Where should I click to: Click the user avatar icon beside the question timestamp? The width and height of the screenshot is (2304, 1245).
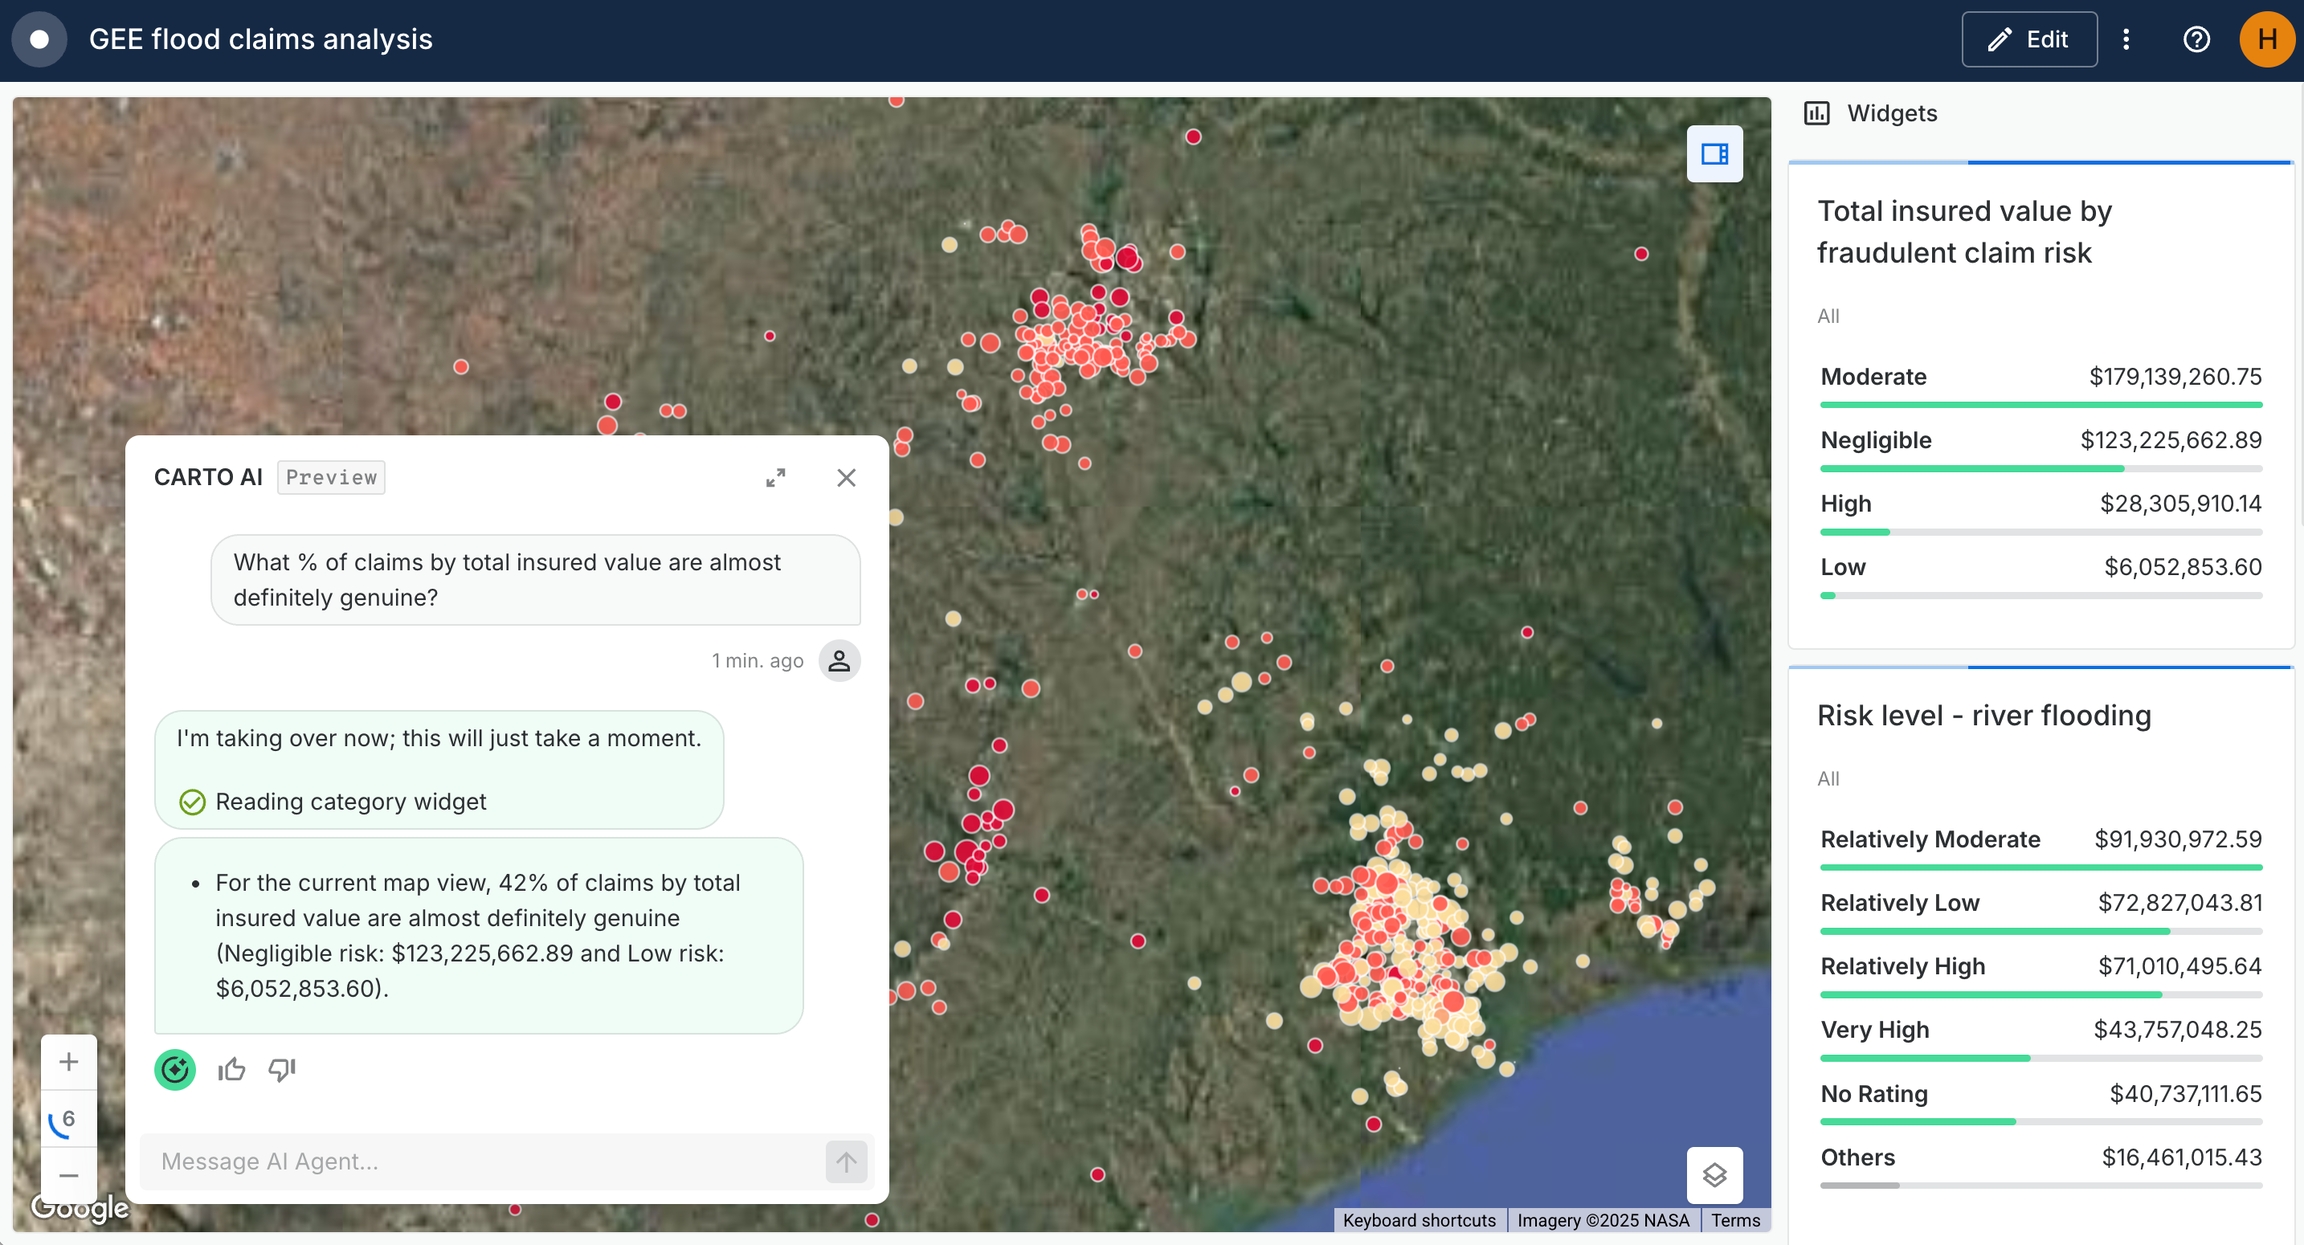pyautogui.click(x=840, y=660)
